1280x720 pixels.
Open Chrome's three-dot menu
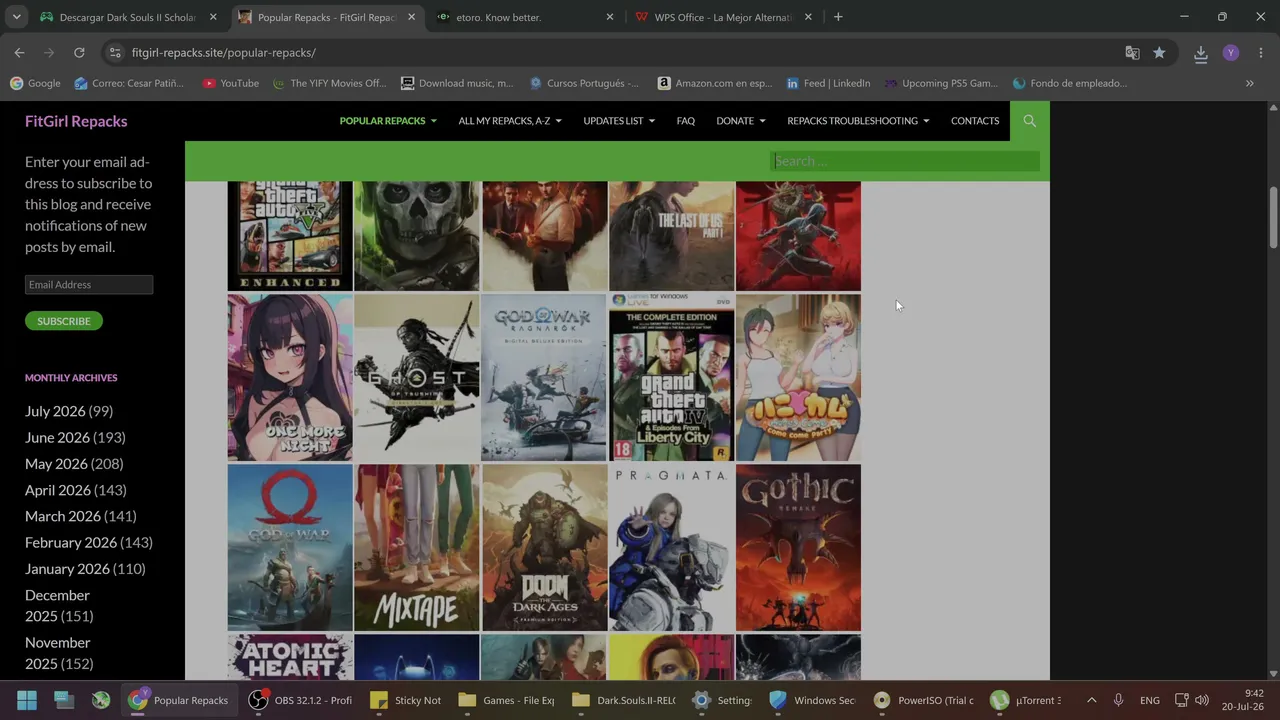[1260, 52]
